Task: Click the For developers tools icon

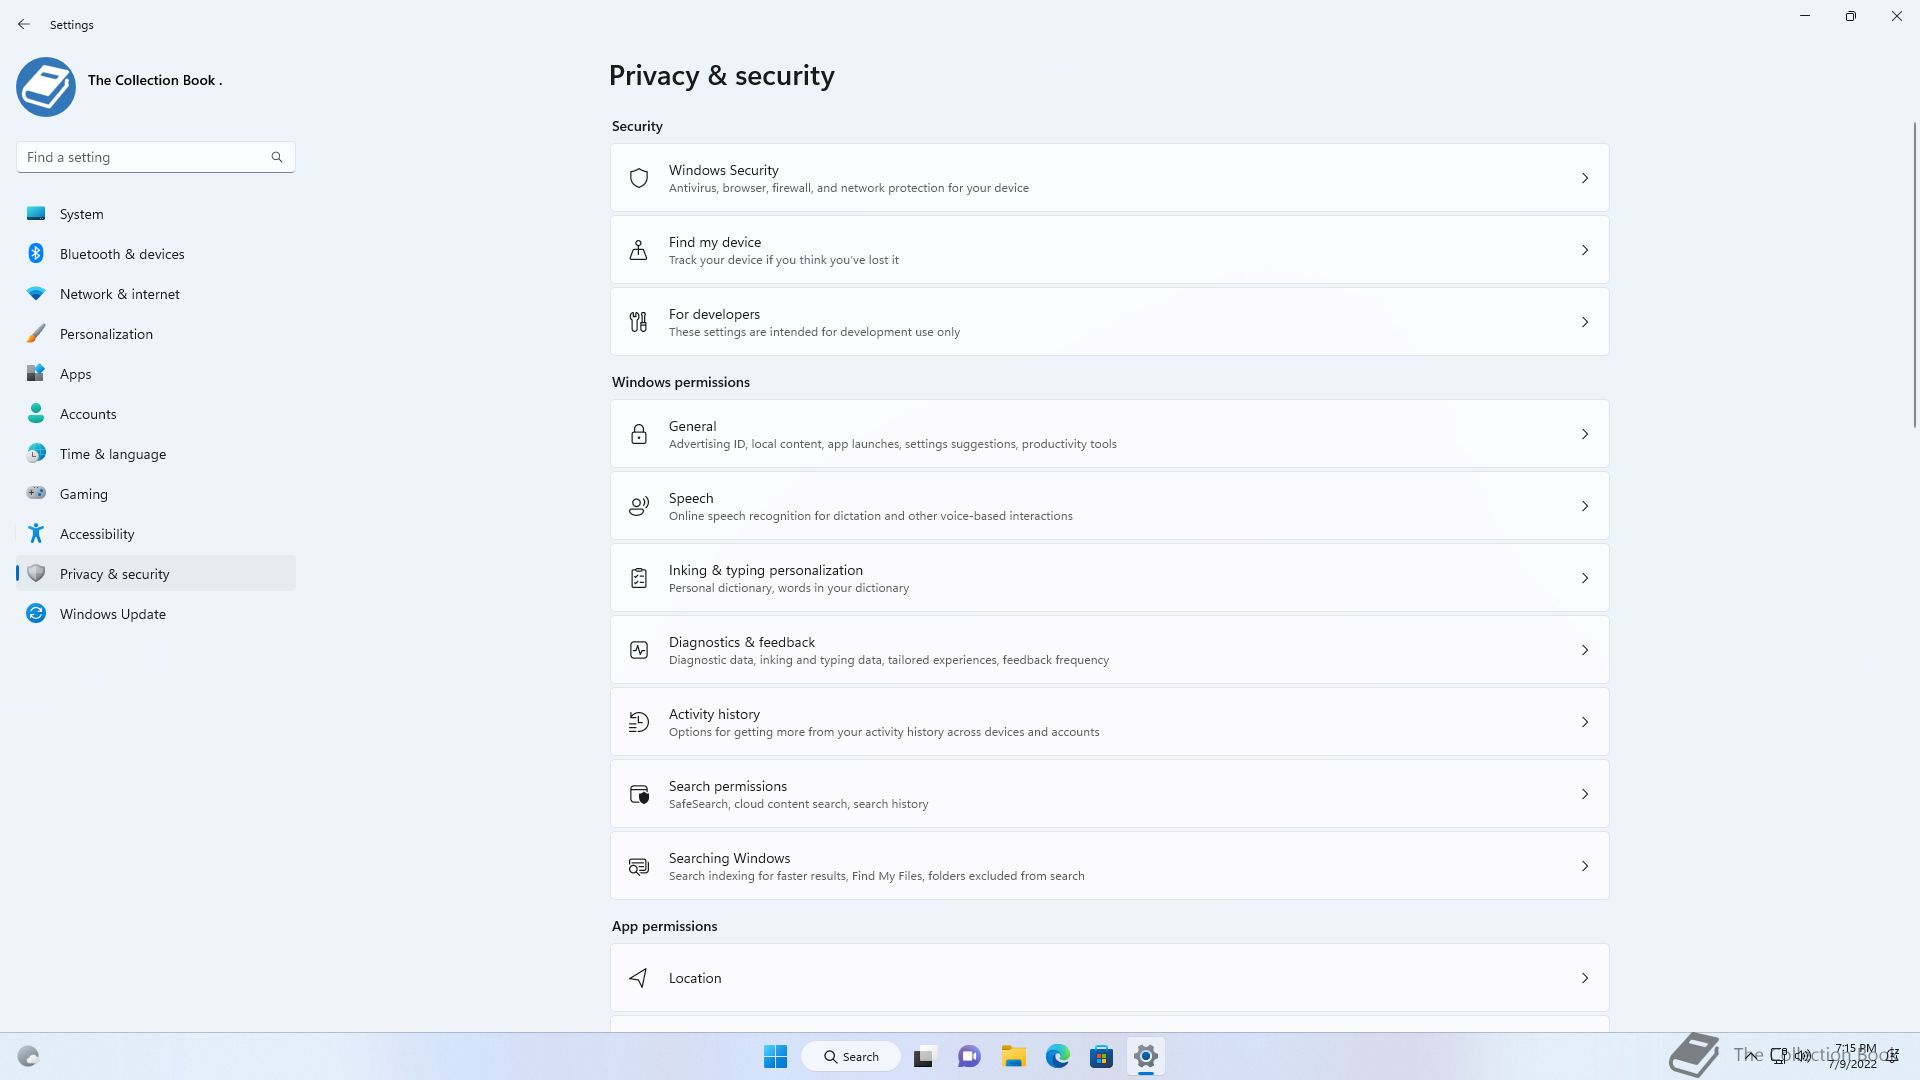Action: point(639,322)
